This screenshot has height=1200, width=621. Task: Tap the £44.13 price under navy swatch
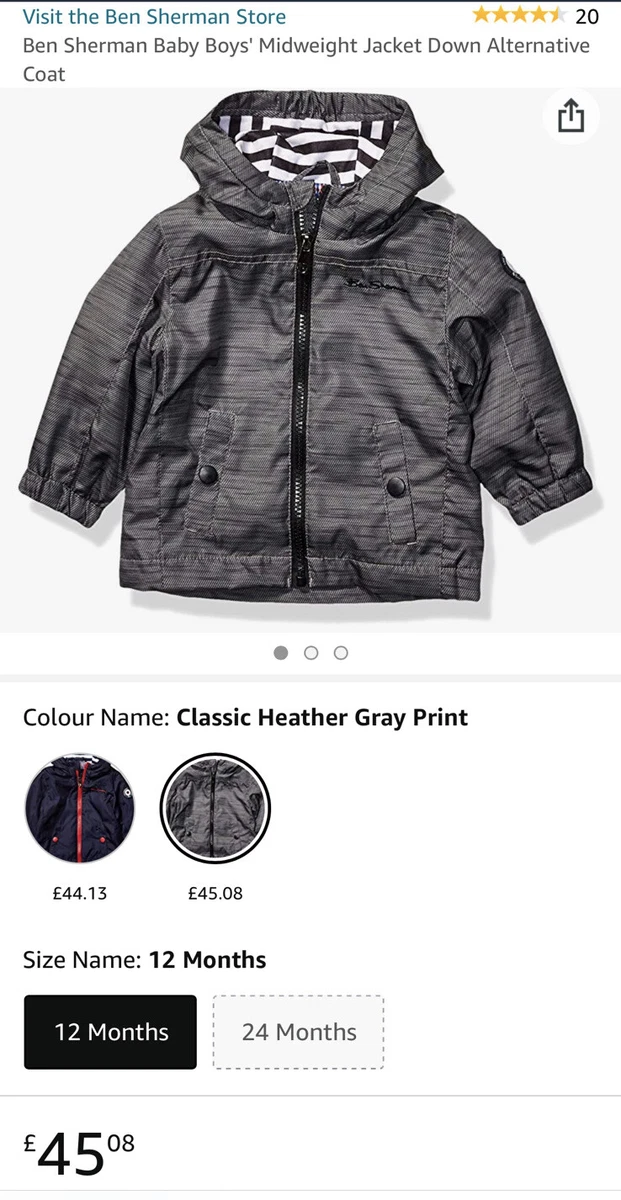(x=80, y=893)
